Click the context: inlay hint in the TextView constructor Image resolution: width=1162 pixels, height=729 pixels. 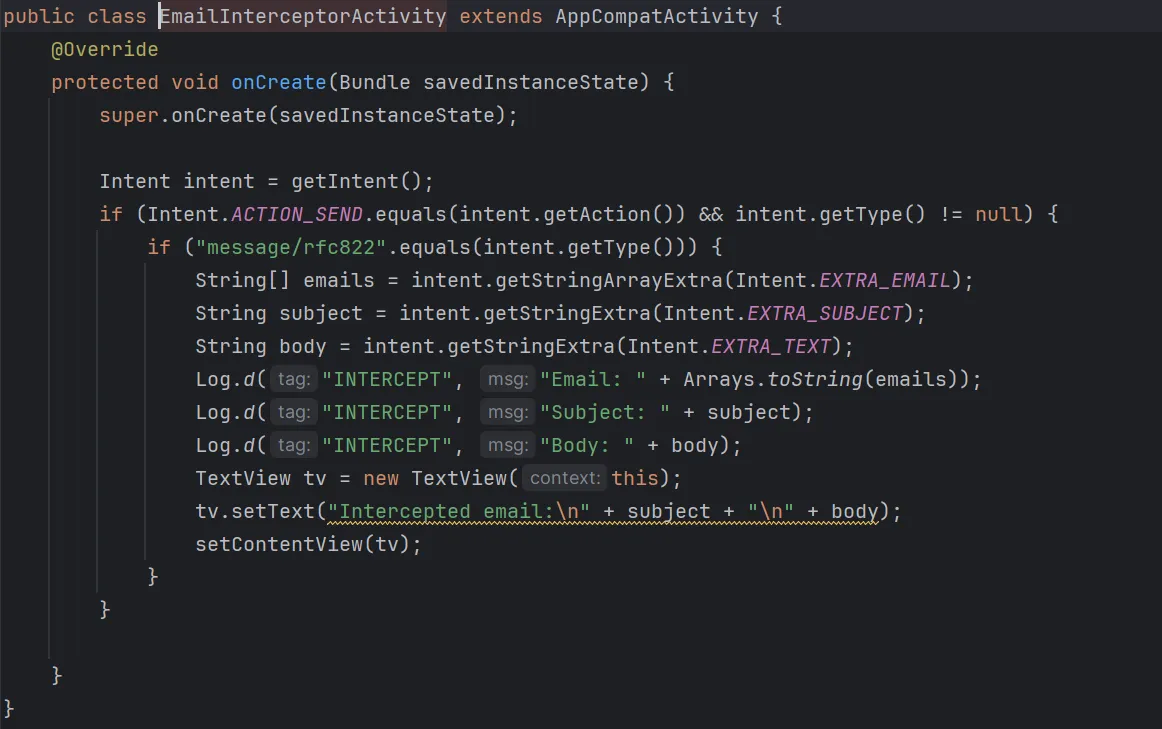point(565,478)
